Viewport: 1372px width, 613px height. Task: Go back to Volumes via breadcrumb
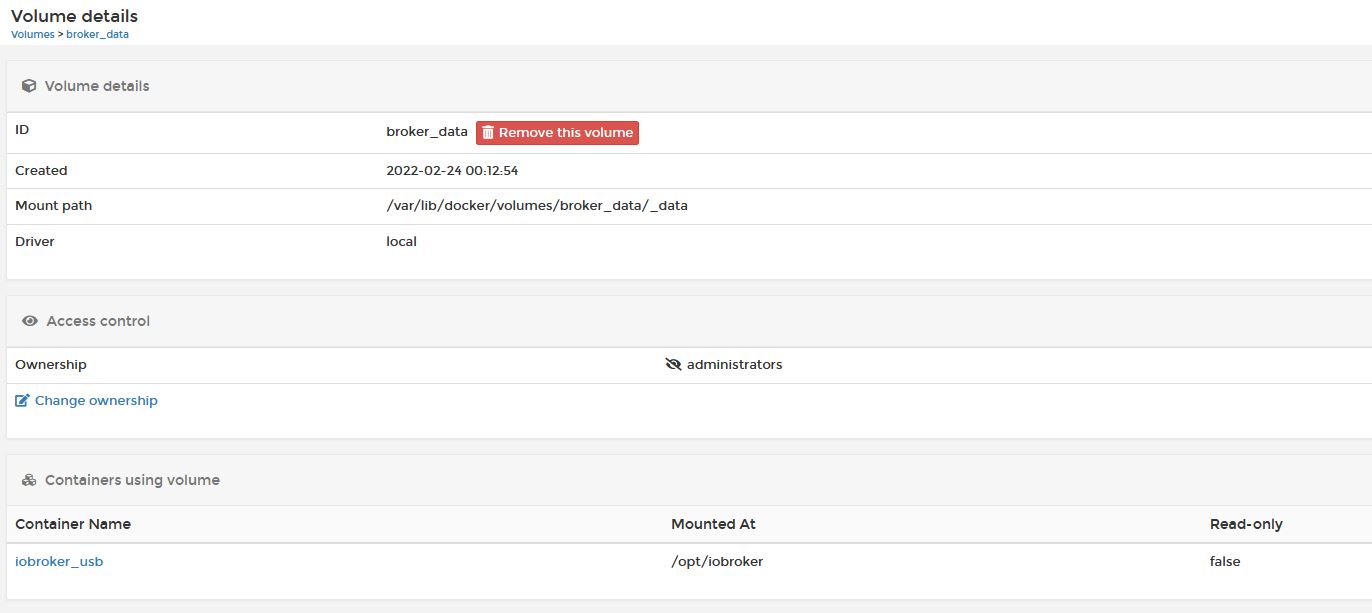[32, 34]
